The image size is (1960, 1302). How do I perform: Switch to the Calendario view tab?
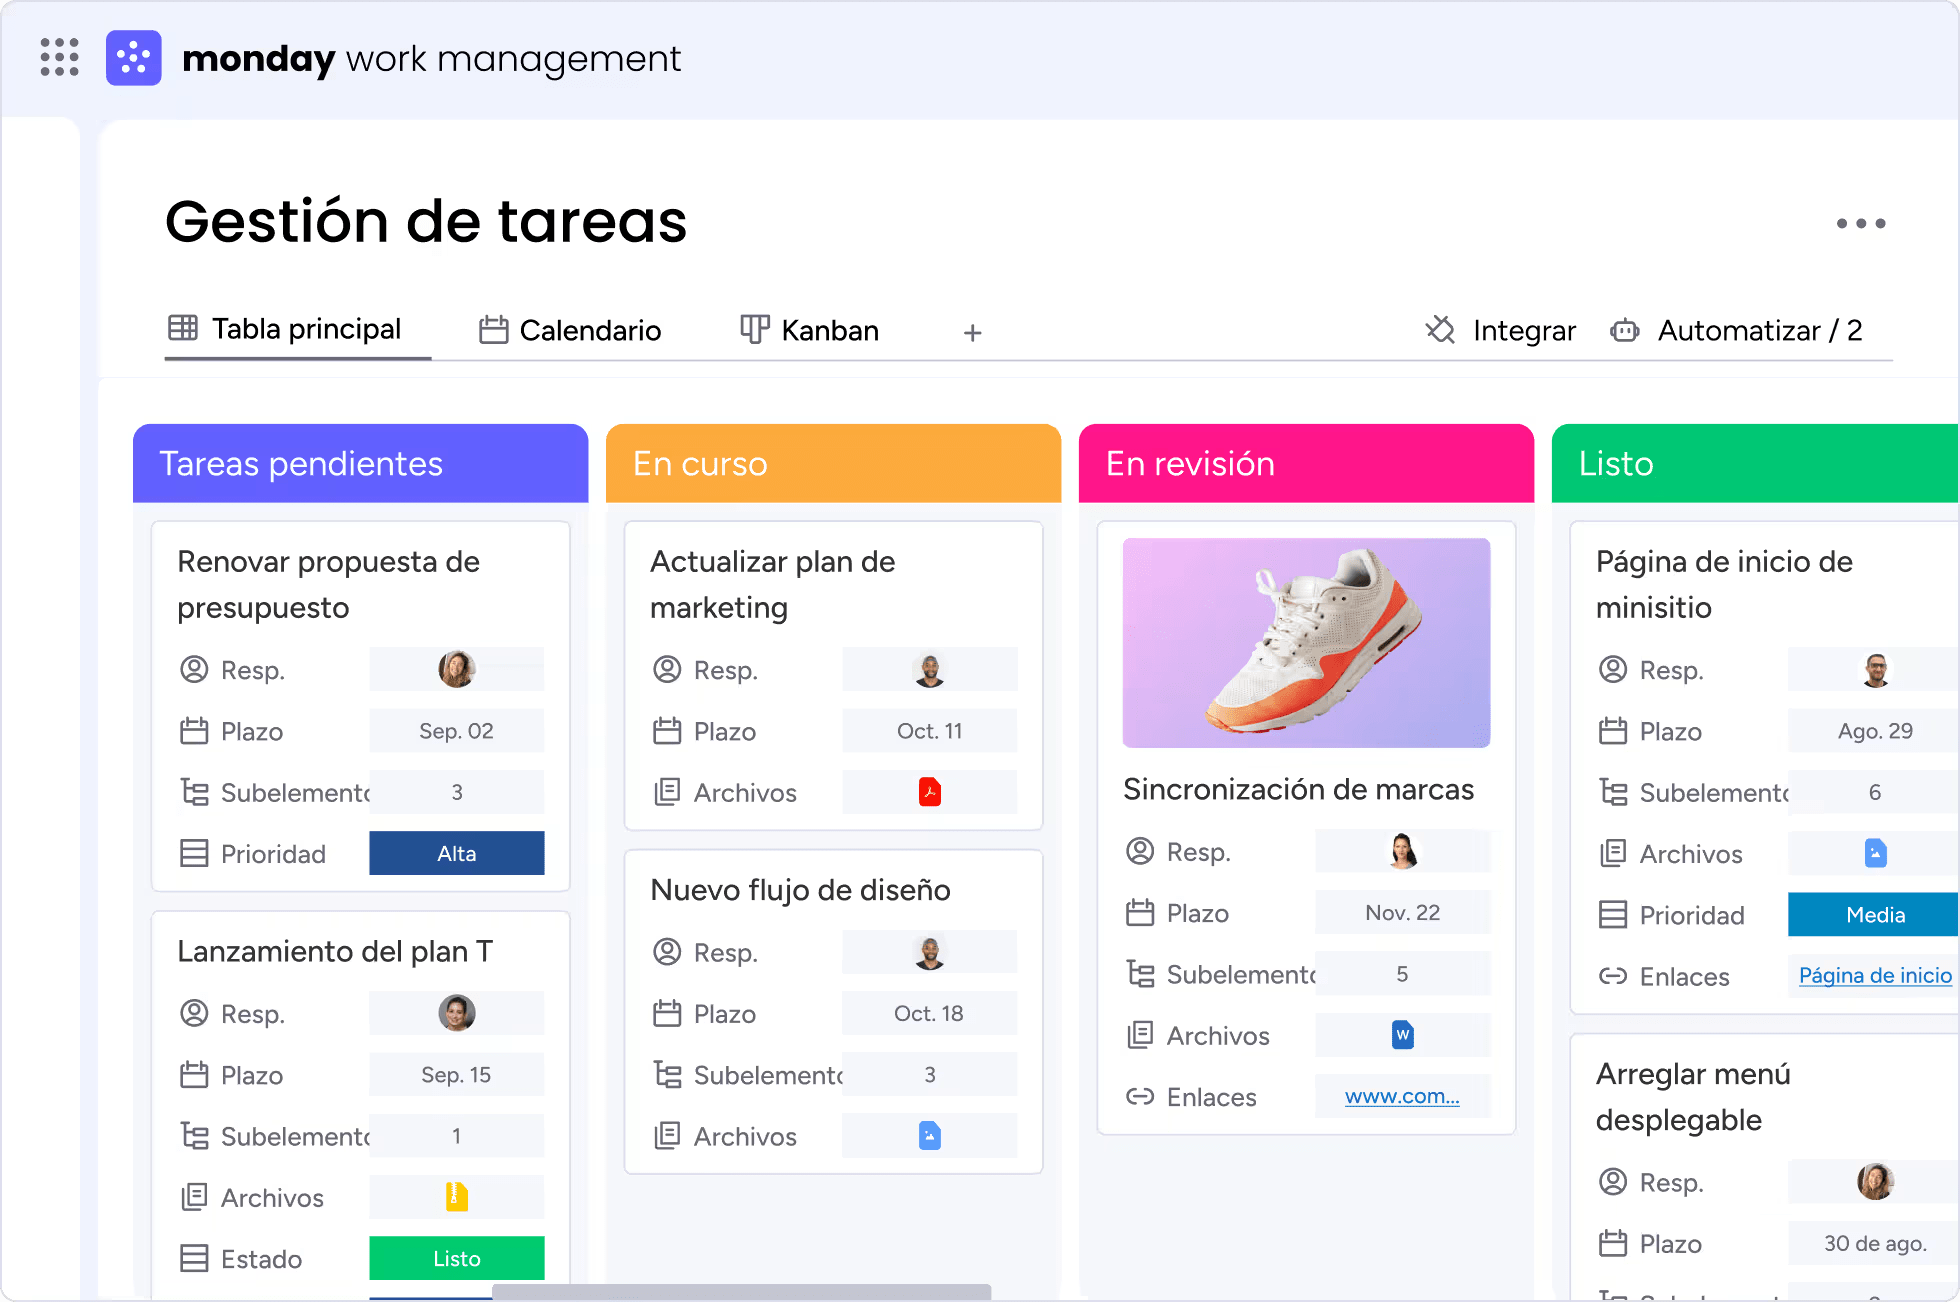coord(570,330)
